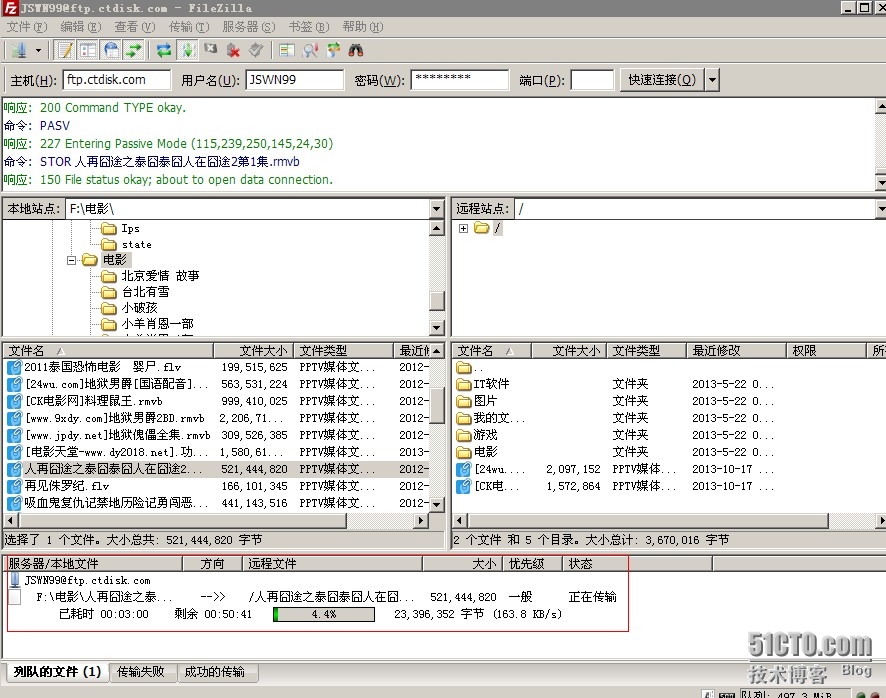Toggle remote directory tree display
This screenshot has height=698, width=886.
tap(111, 50)
